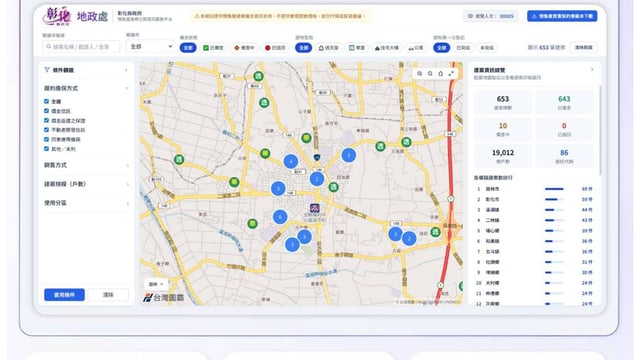Viewport: 640px width, 360px height.
Task: Click the map zoom-out magnifier icon
Action: point(430,73)
